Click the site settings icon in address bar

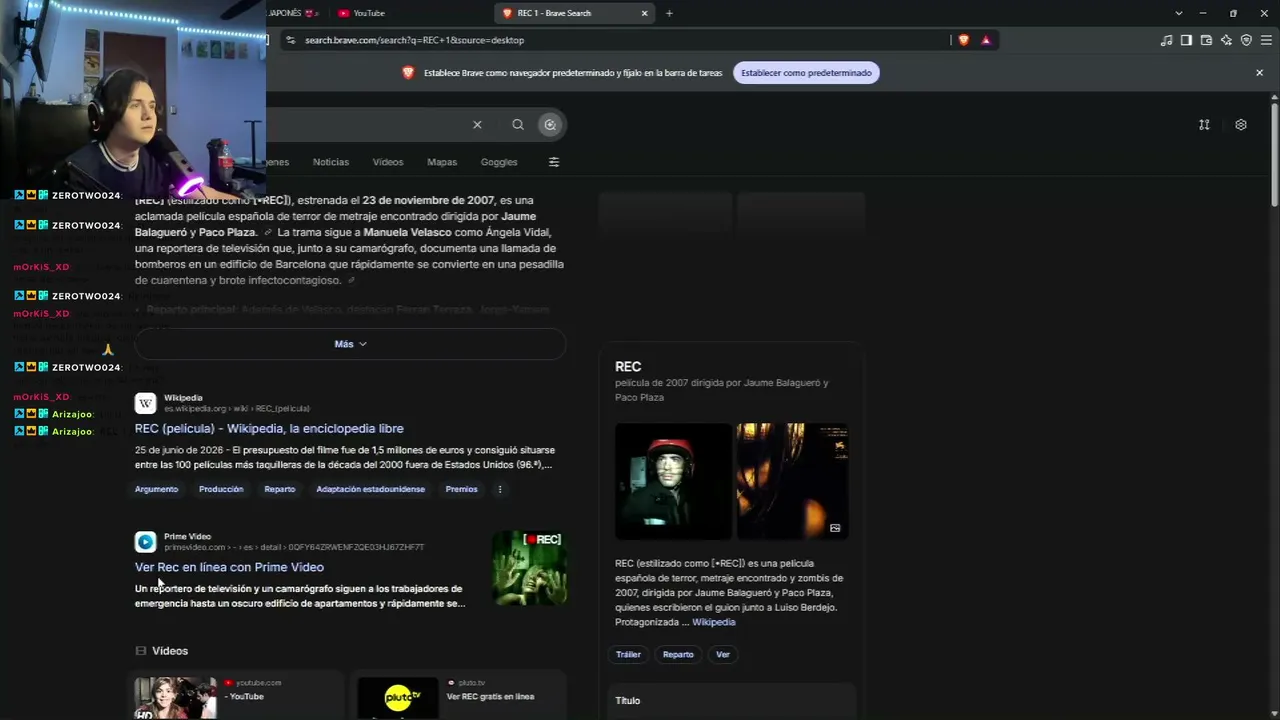[x=290, y=40]
